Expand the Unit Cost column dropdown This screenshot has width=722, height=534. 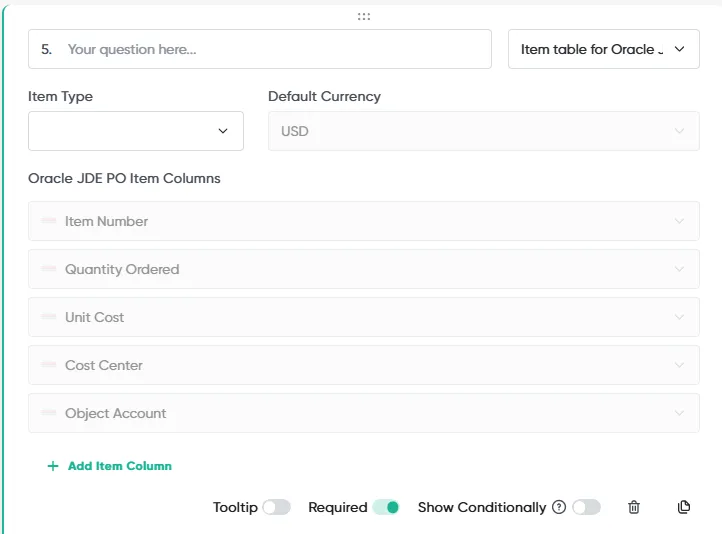(x=364, y=317)
